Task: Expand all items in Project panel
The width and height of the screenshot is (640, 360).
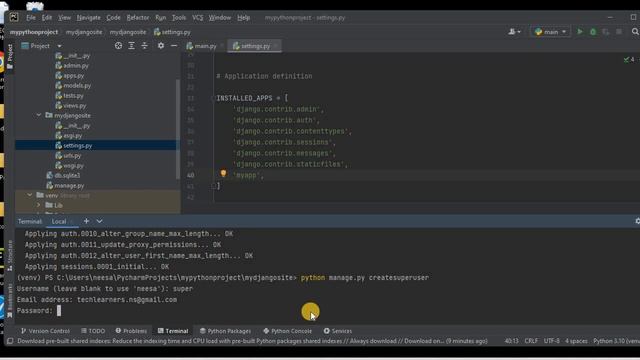Action: point(131,46)
